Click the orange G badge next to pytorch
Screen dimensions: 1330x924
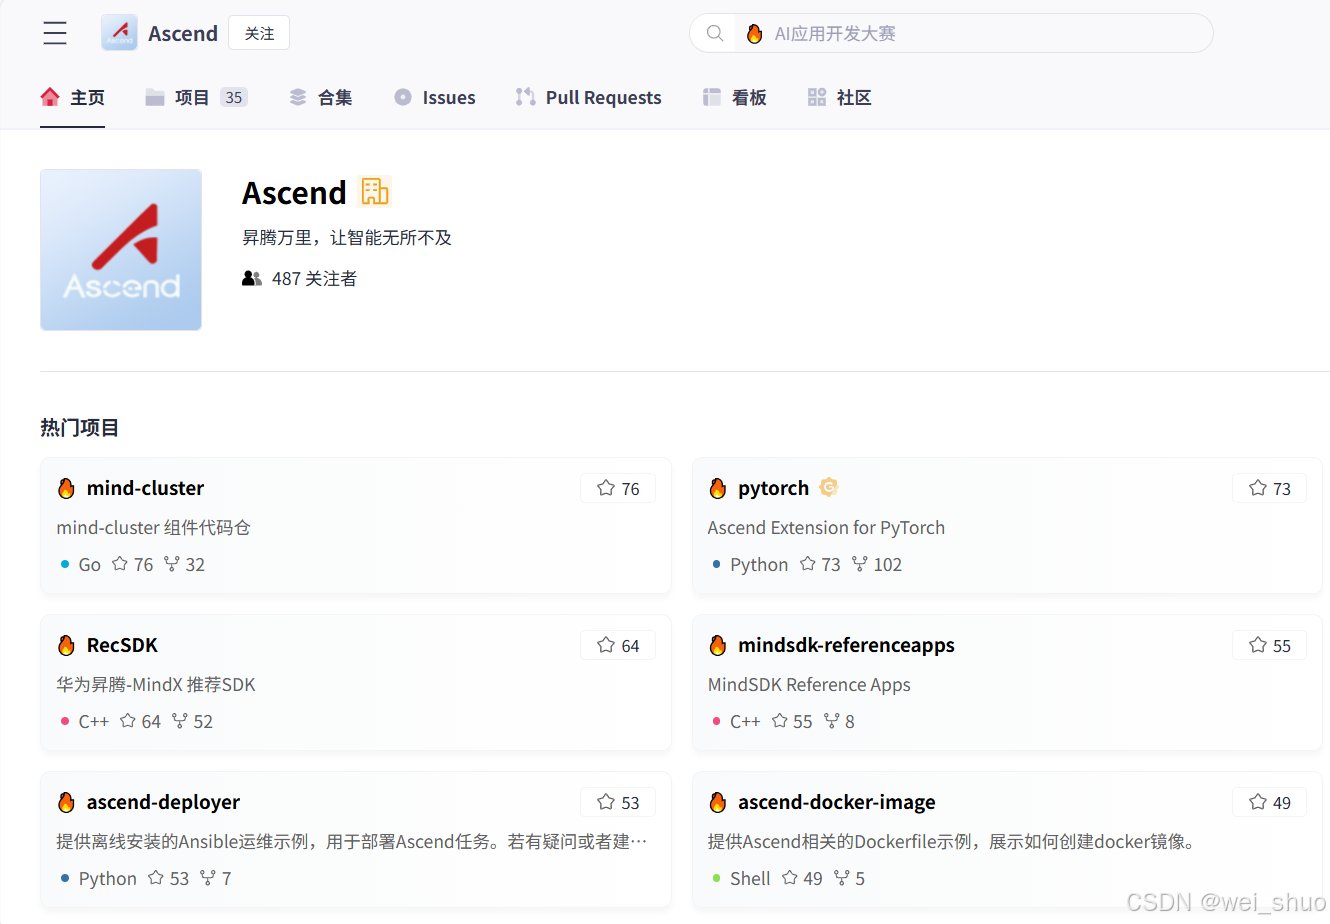pyautogui.click(x=828, y=487)
